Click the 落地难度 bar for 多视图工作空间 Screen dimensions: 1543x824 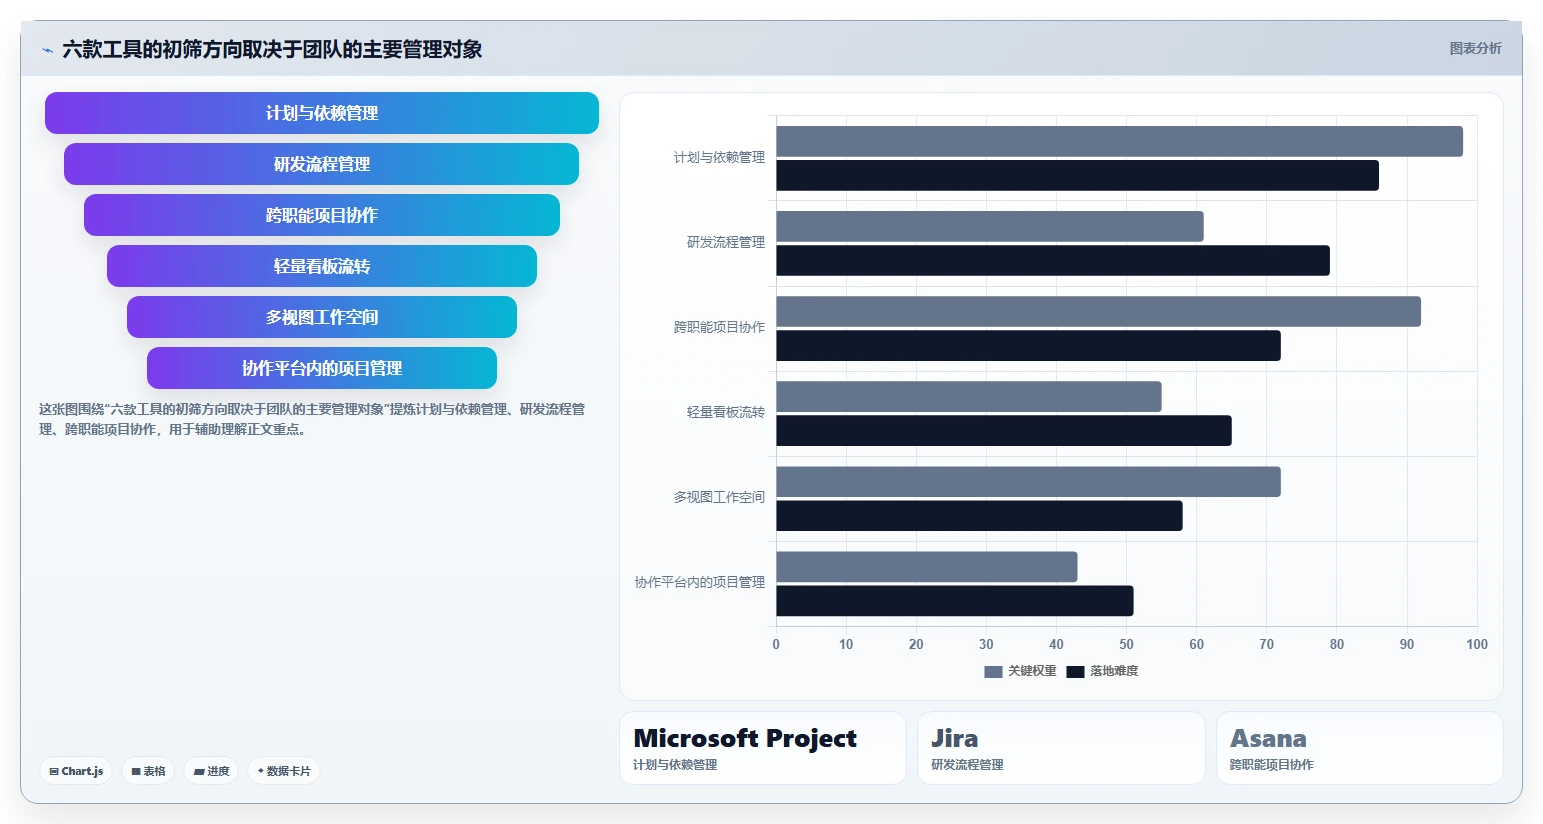979,515
